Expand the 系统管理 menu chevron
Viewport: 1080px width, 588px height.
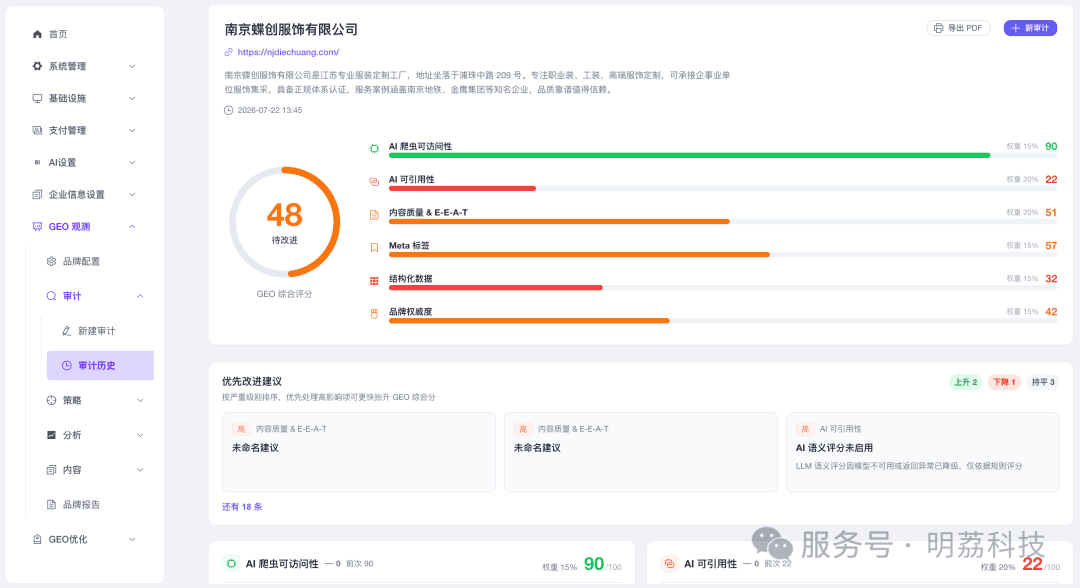tap(132, 66)
